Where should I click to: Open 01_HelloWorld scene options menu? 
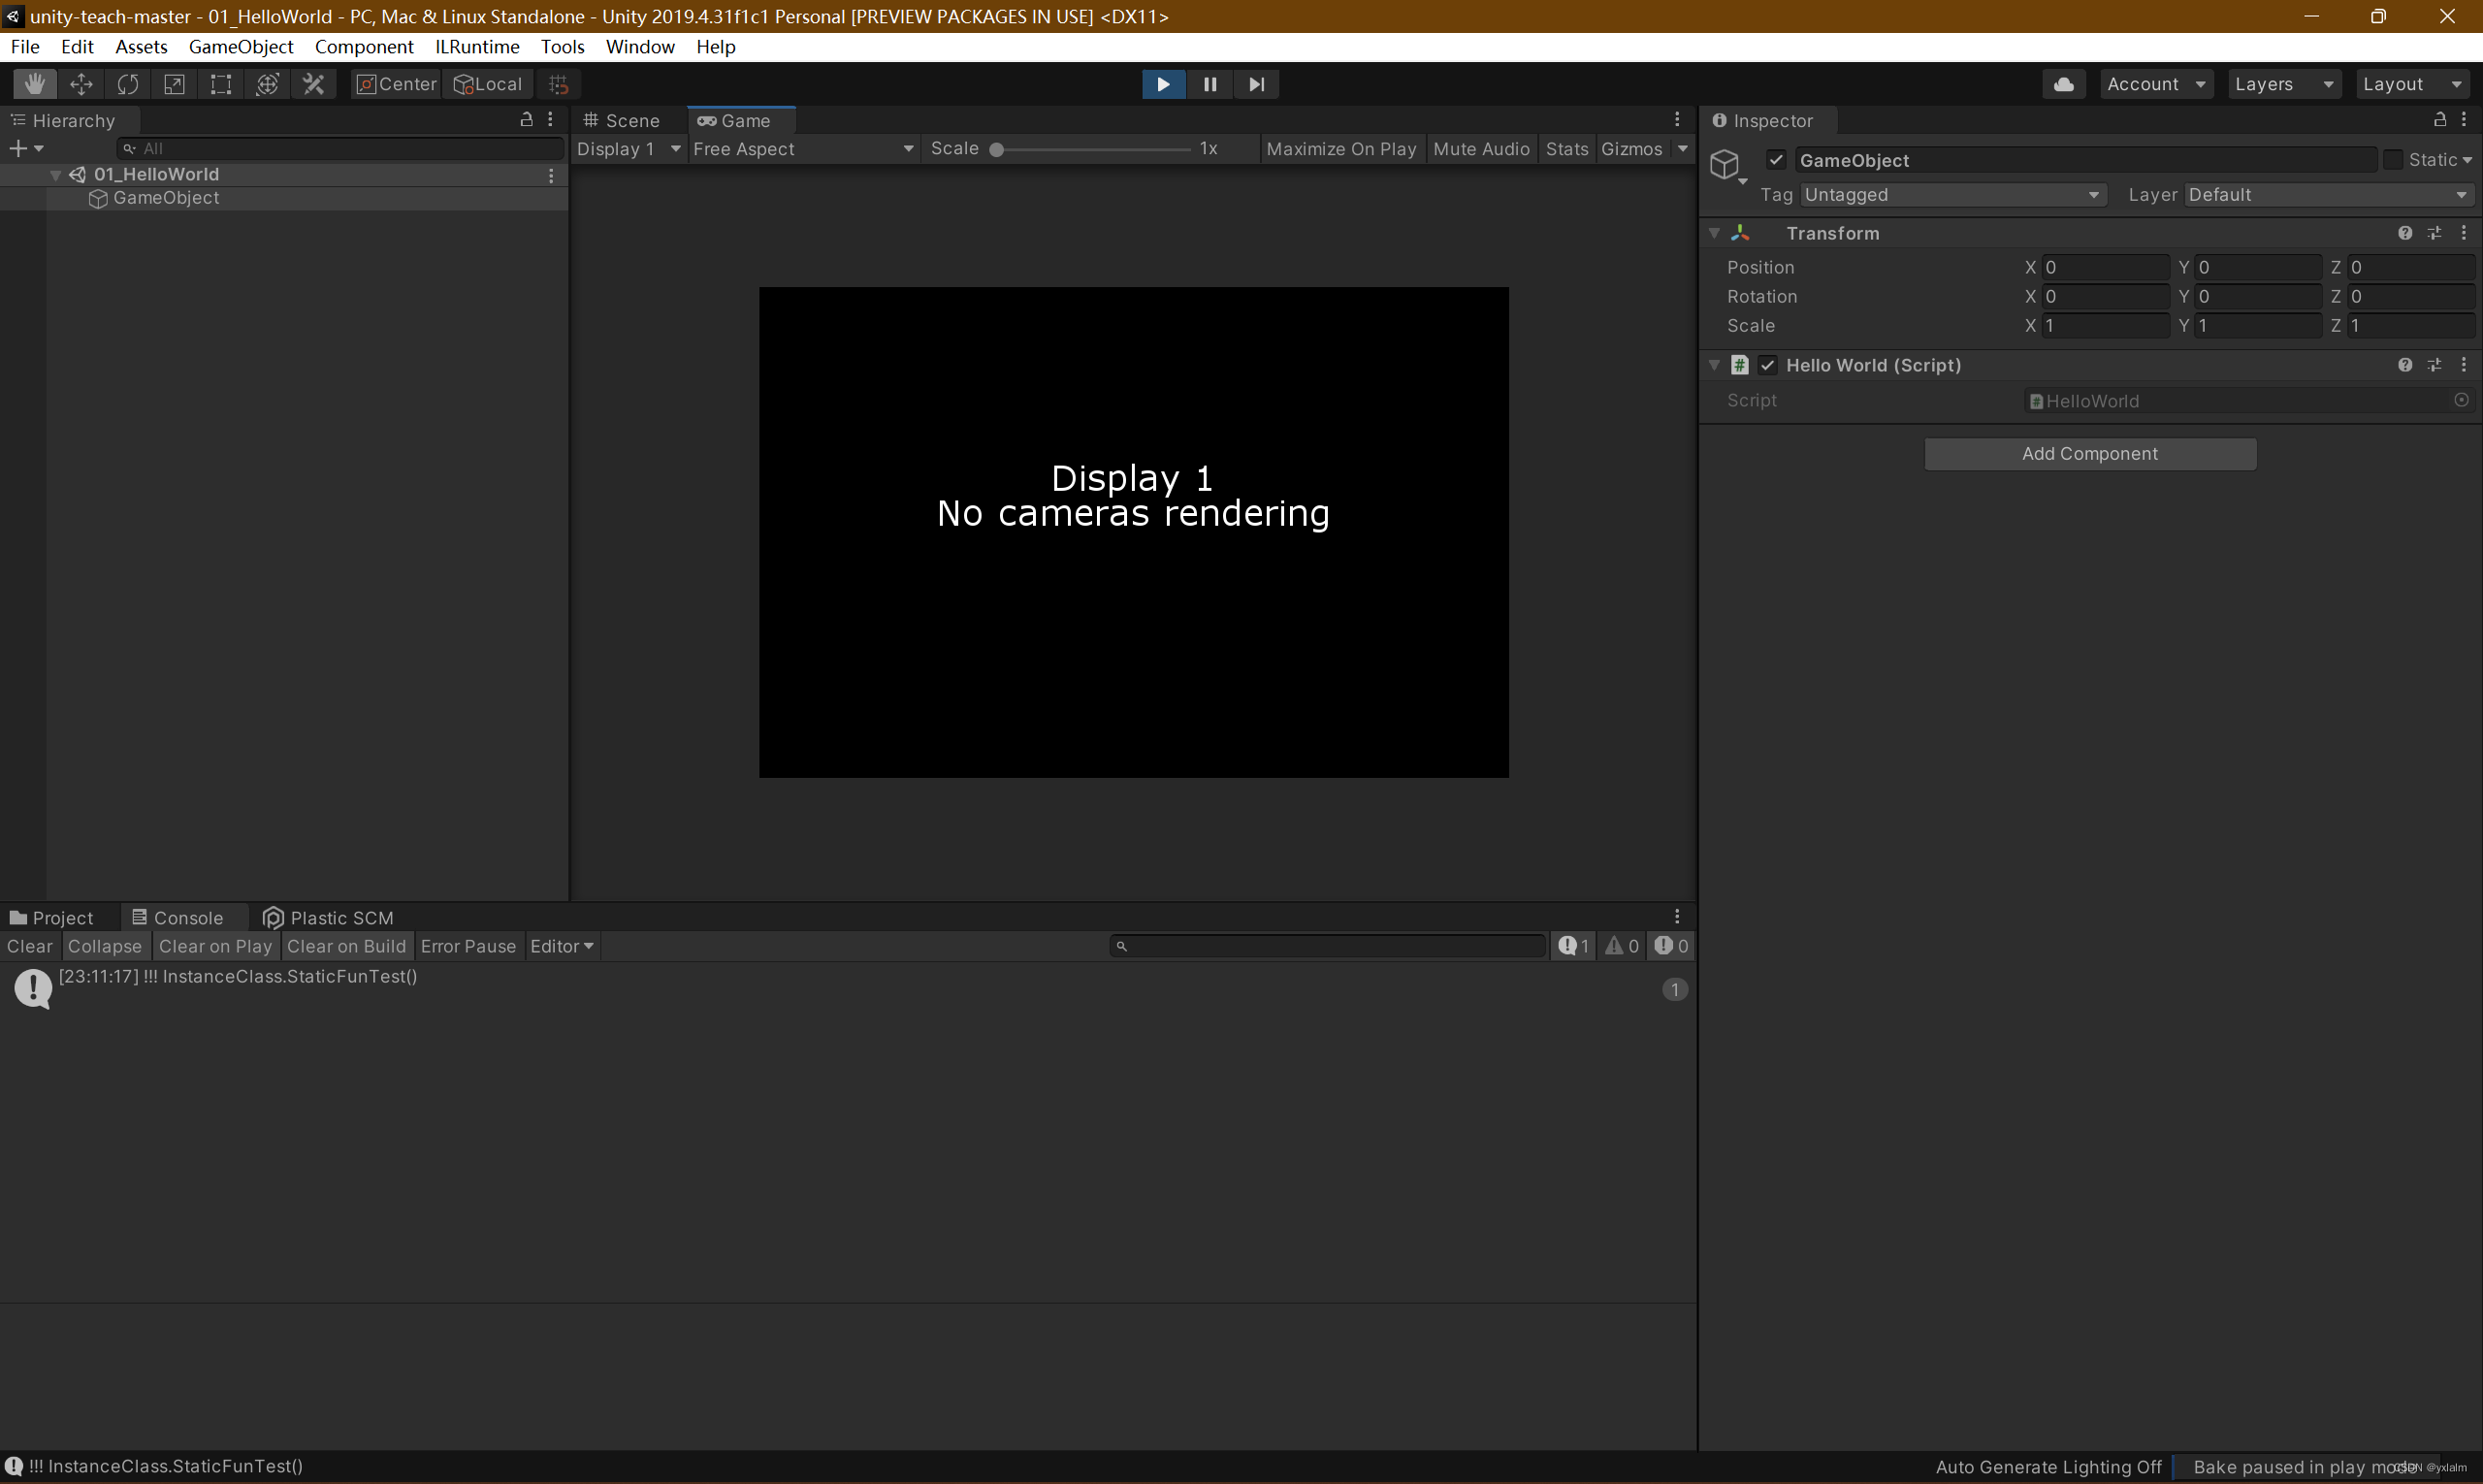tap(551, 175)
